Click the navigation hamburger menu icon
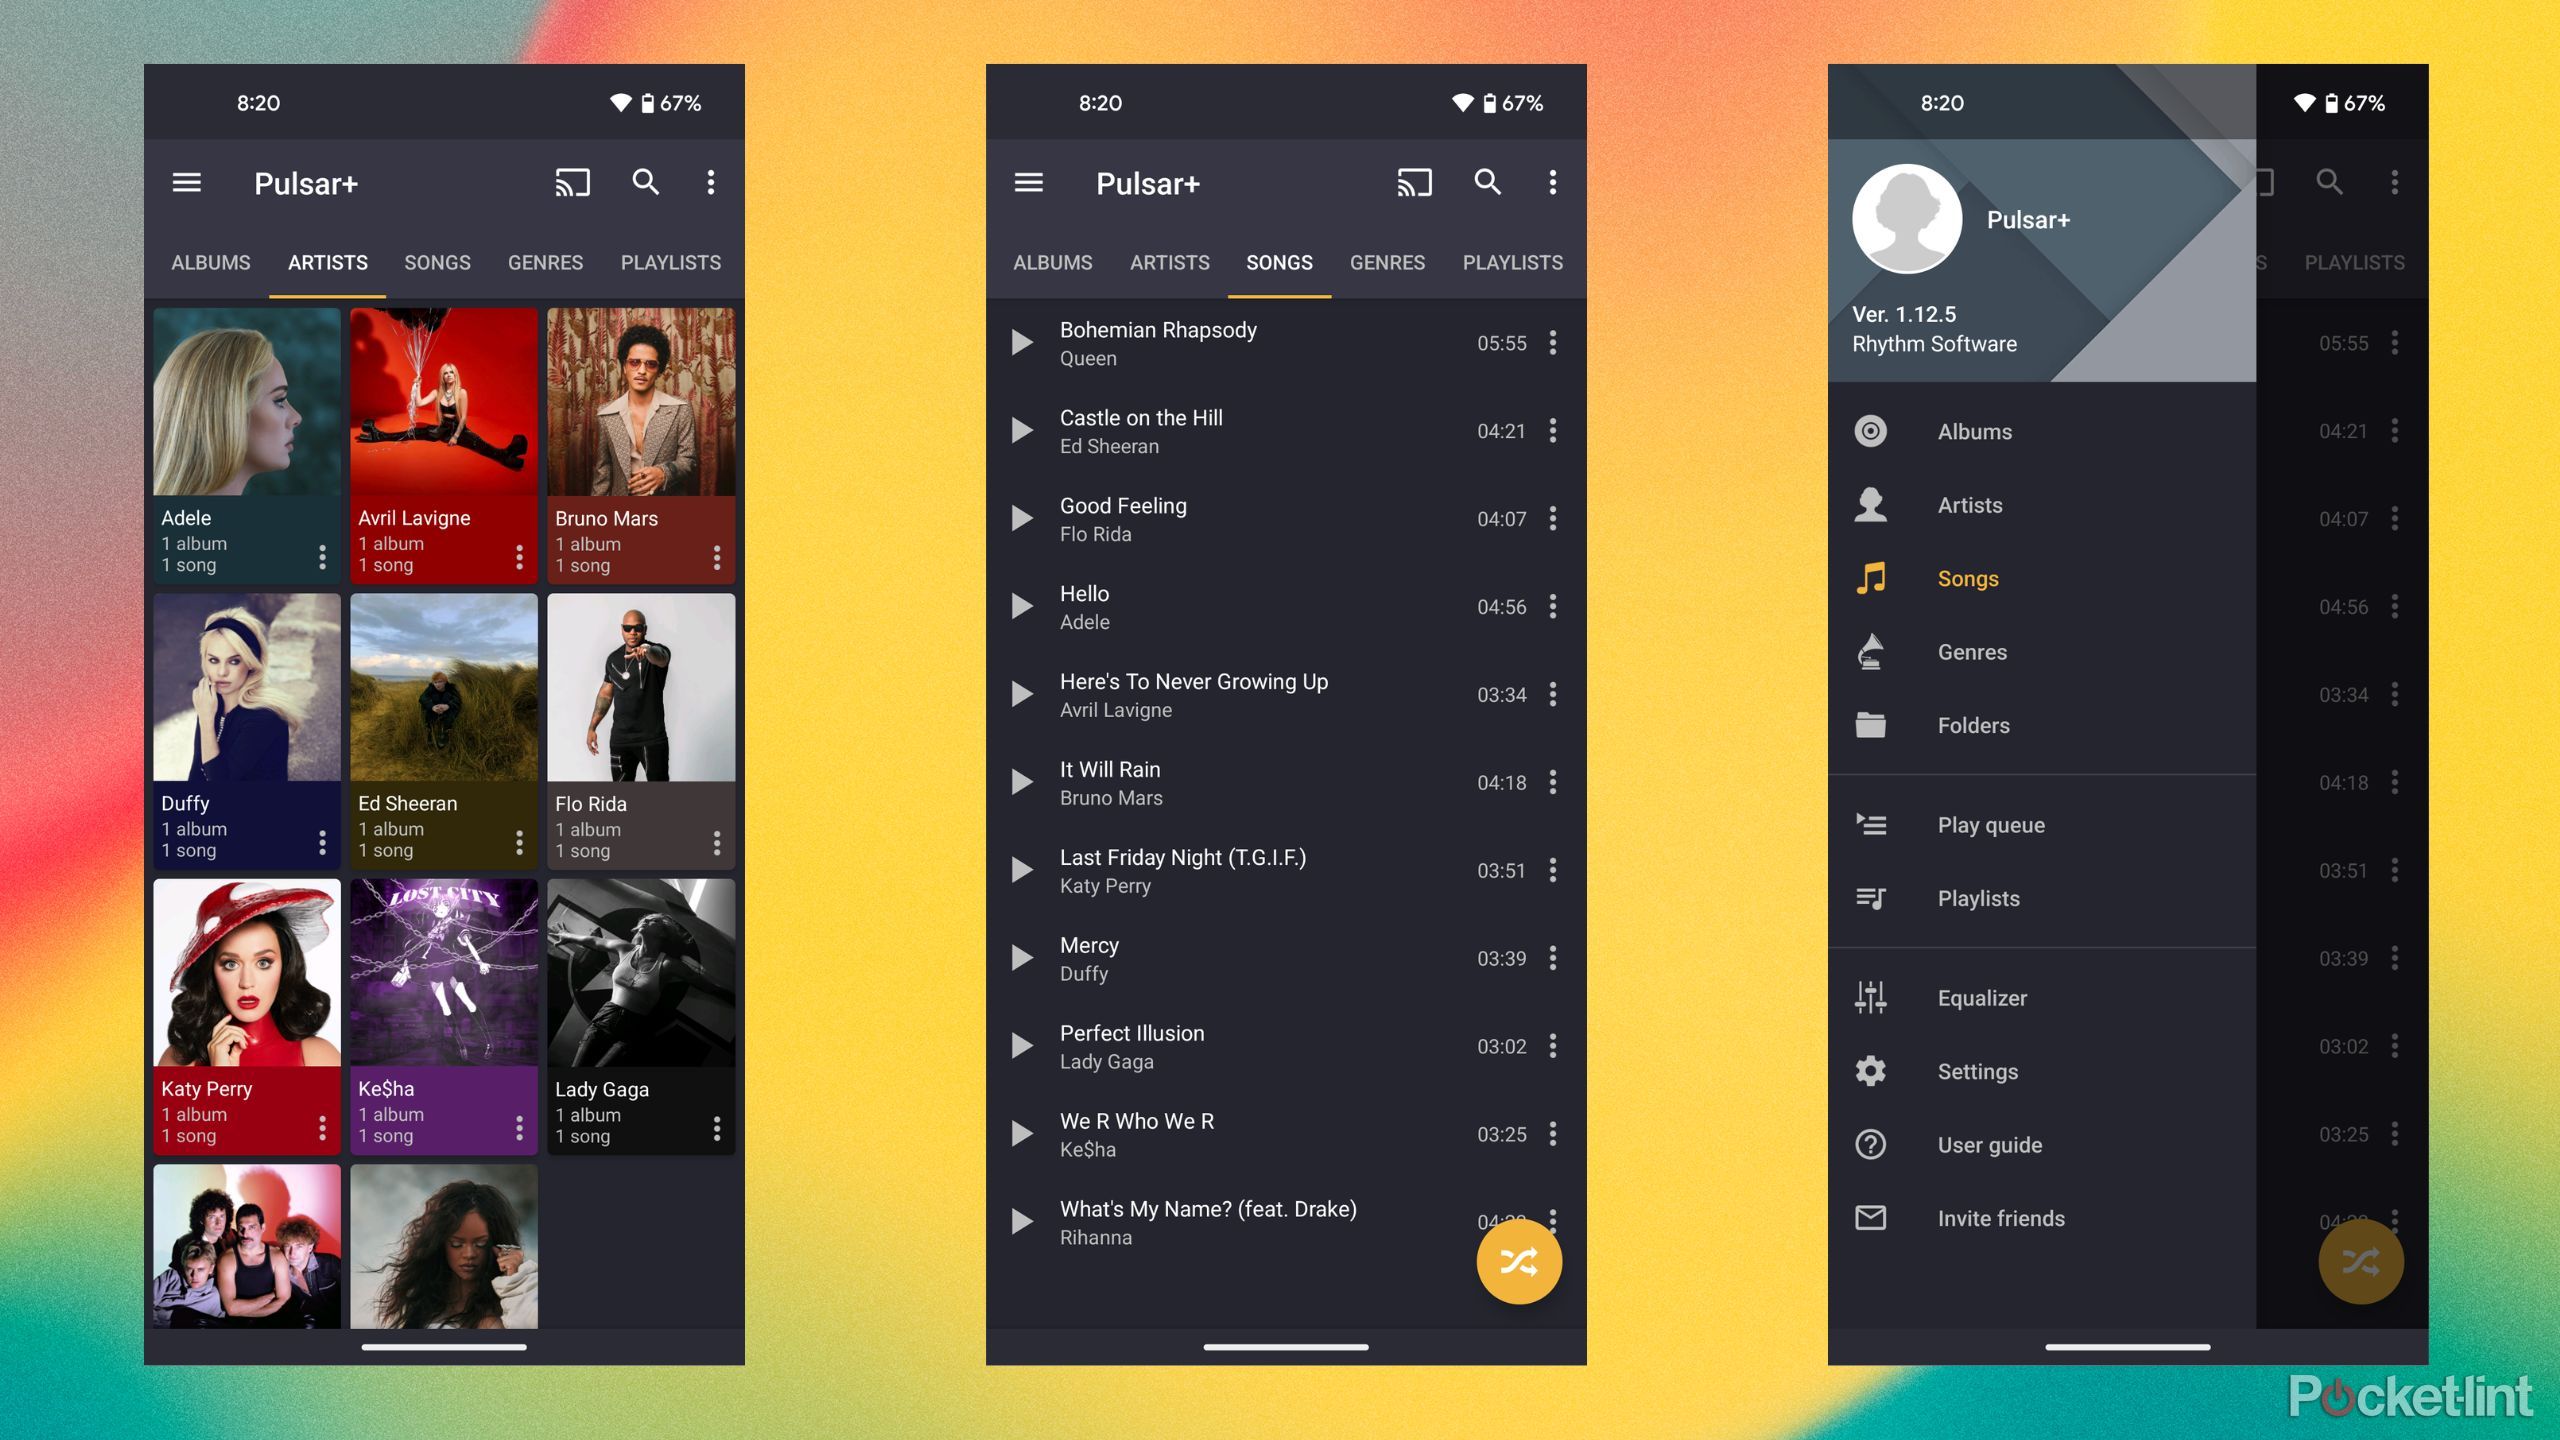The height and width of the screenshot is (1440, 2560). (x=190, y=181)
